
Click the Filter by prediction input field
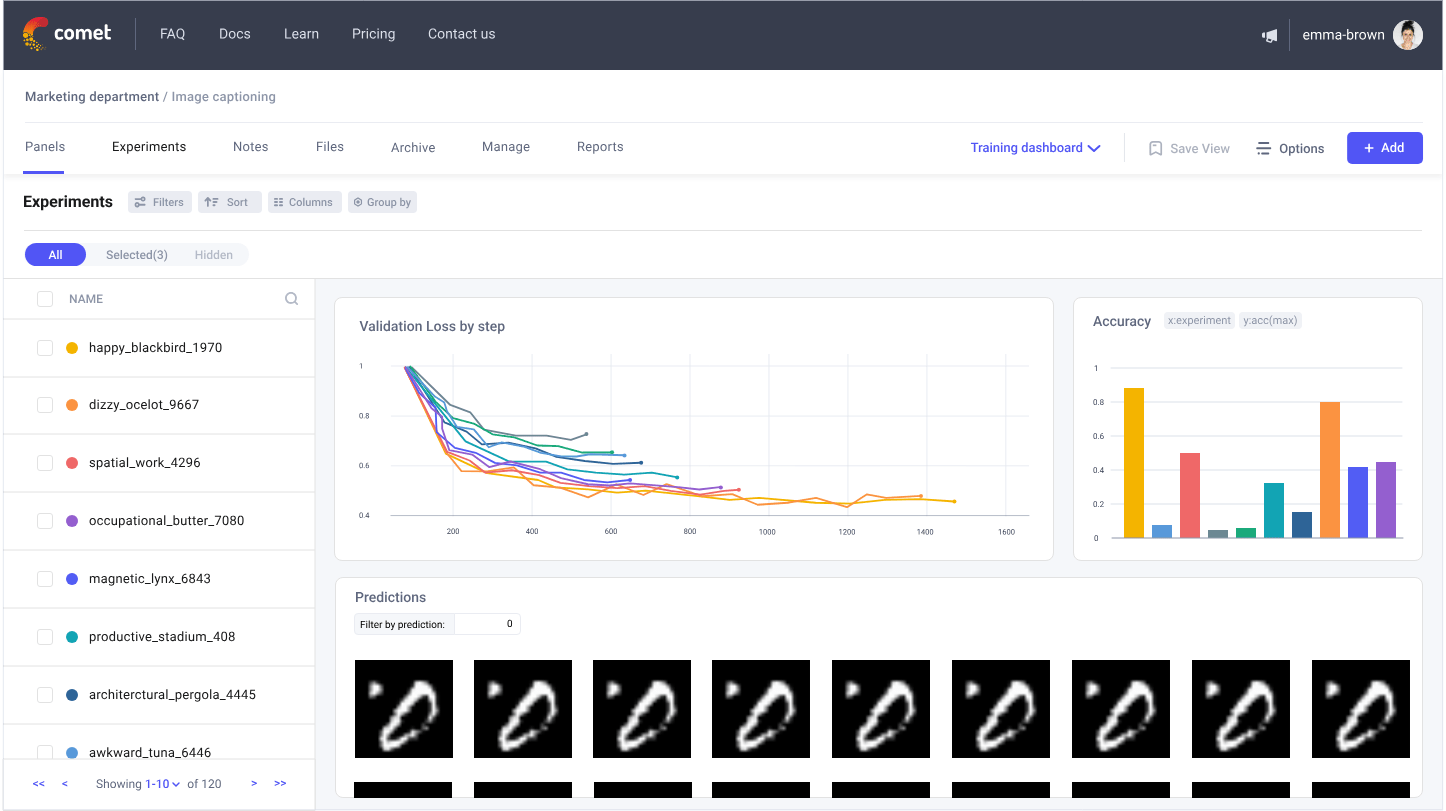(x=487, y=623)
